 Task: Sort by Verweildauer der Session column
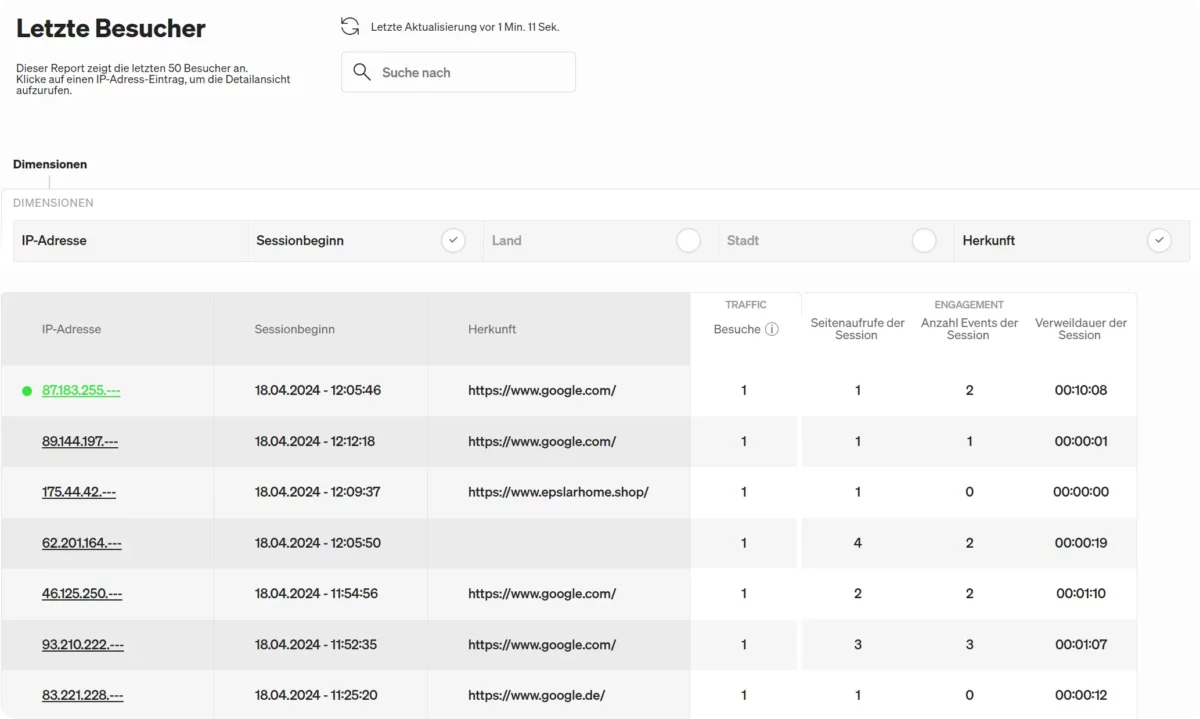[1080, 329]
